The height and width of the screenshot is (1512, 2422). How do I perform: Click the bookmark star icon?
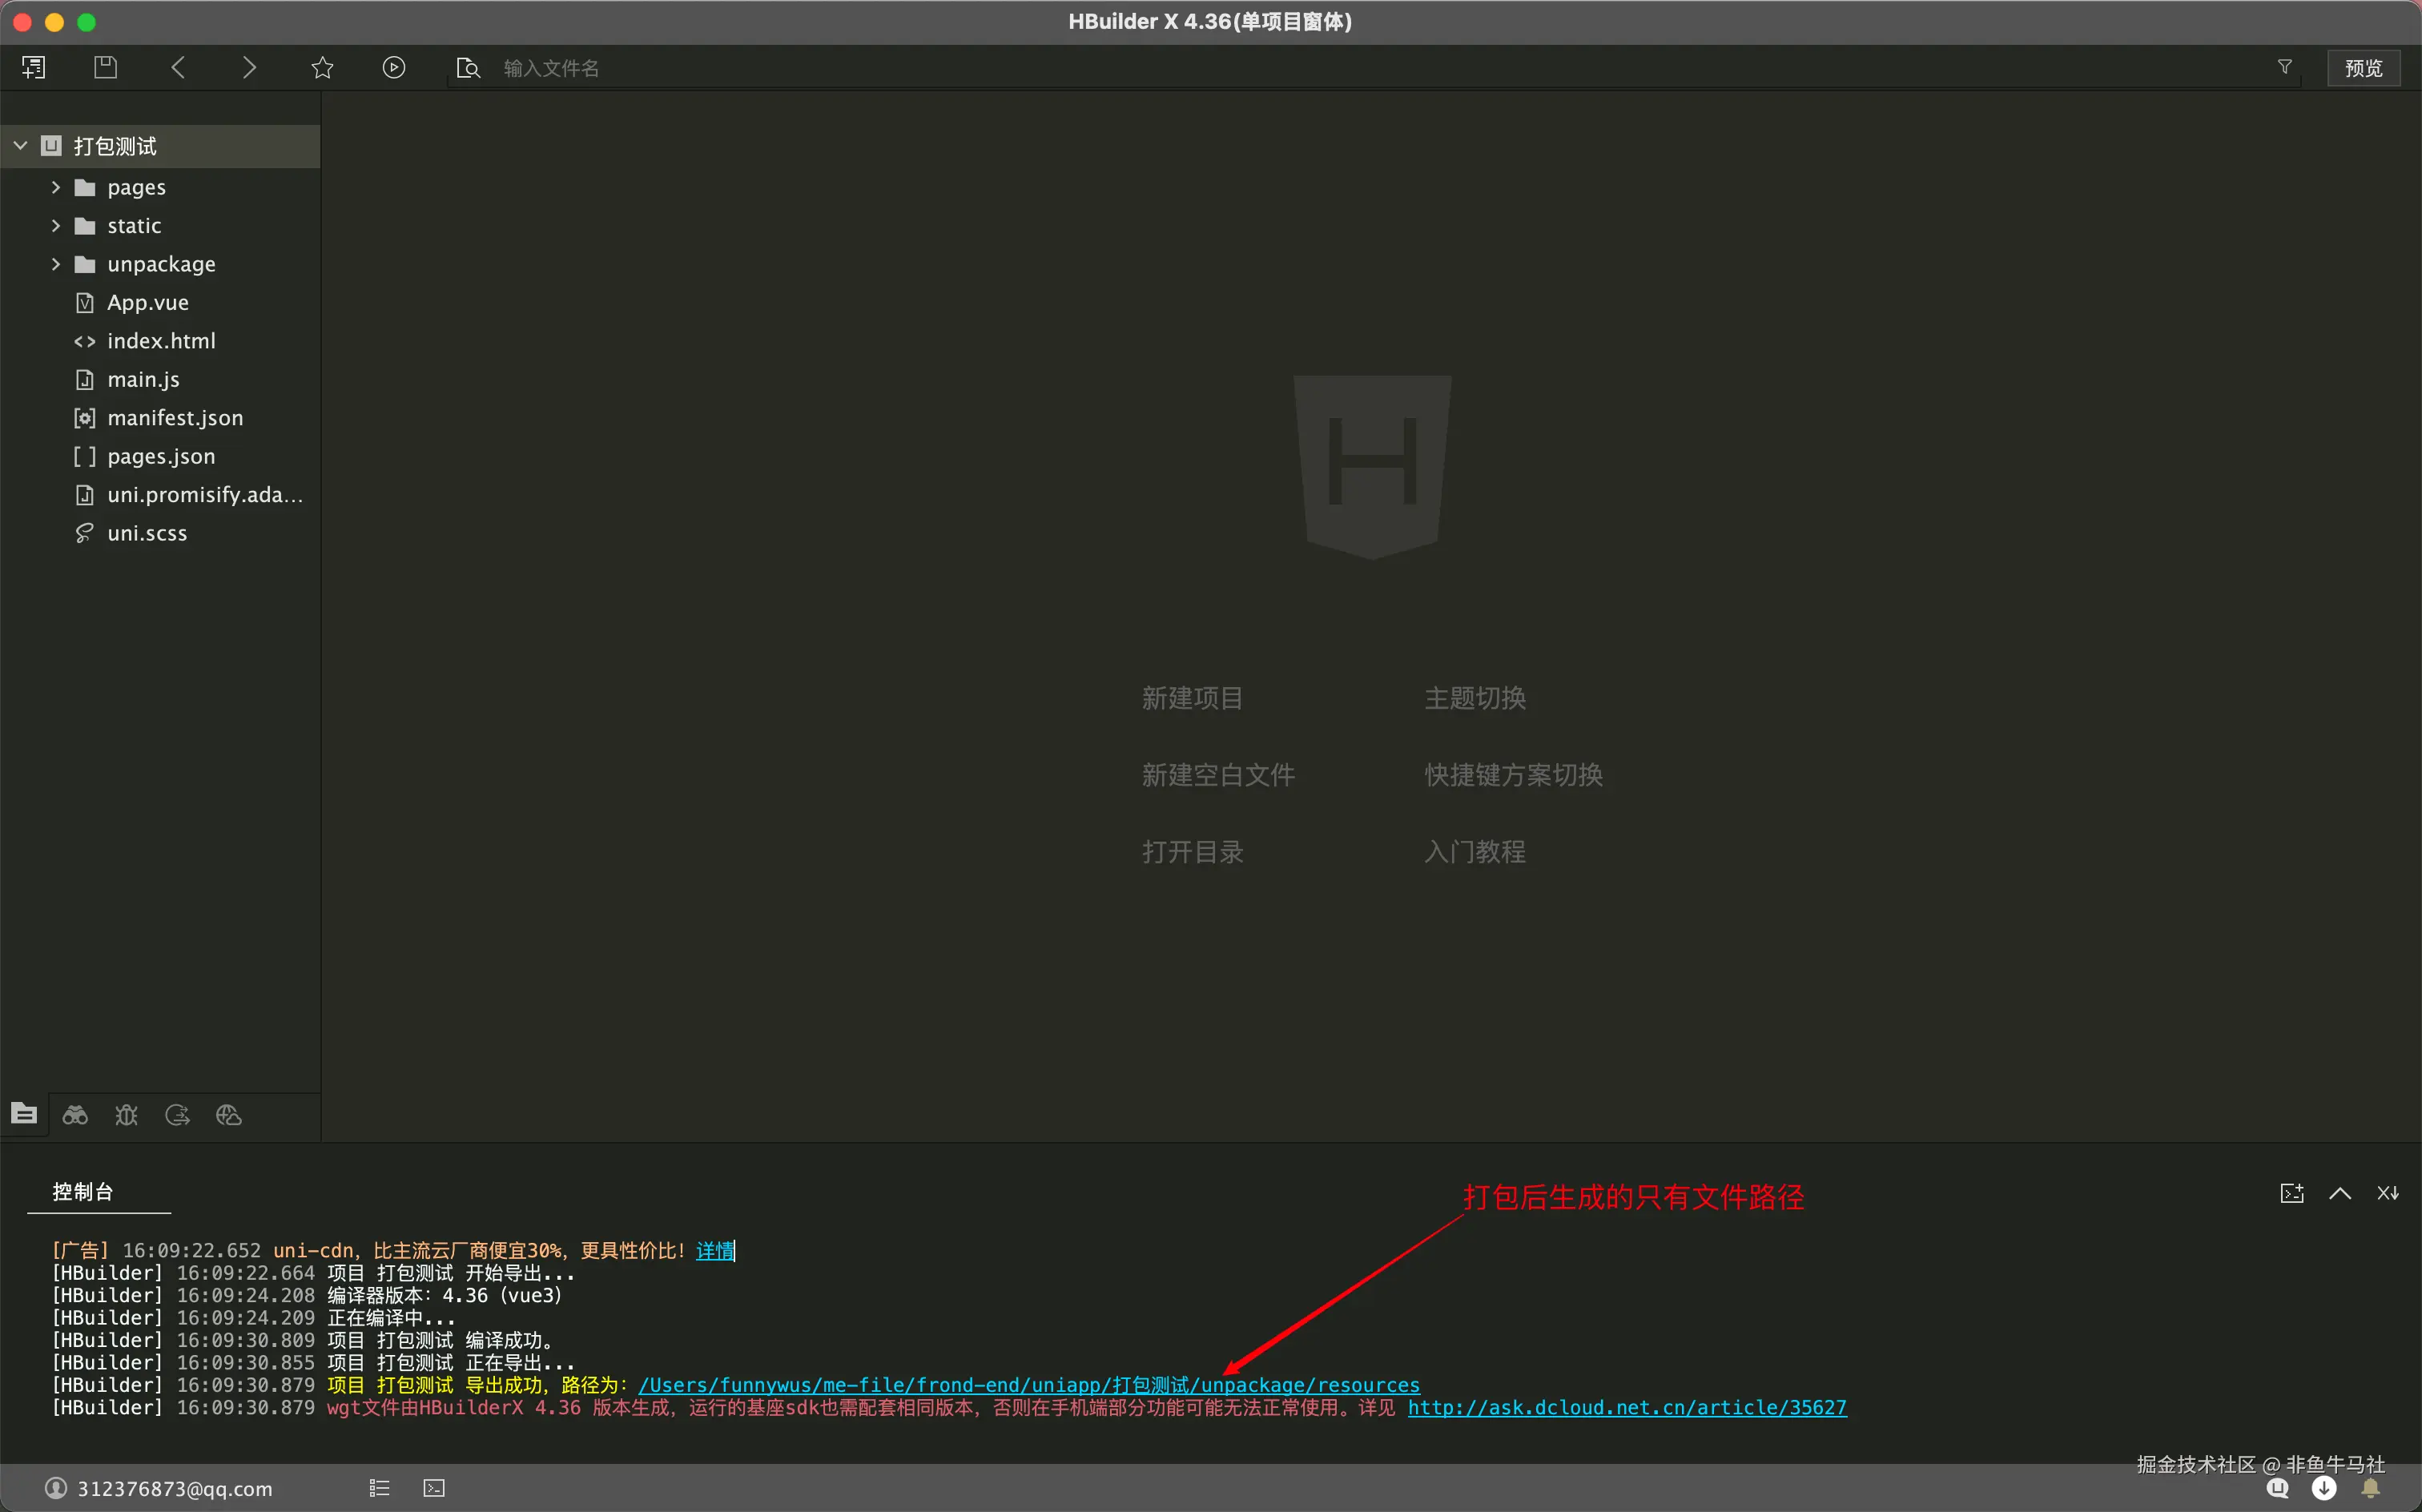tap(322, 68)
